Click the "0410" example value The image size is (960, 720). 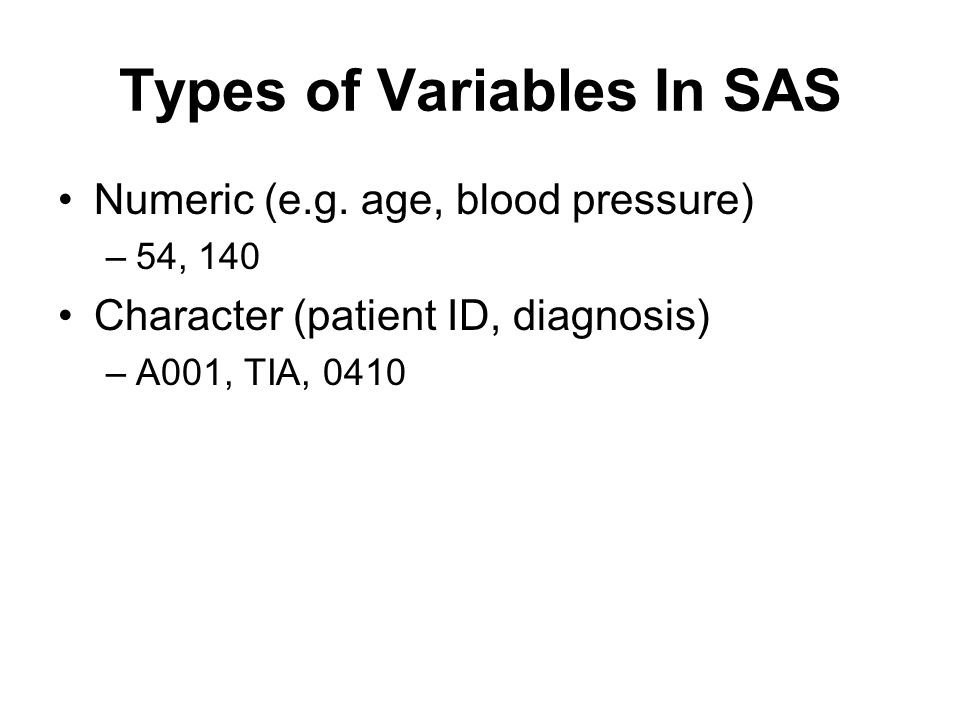pos(364,372)
